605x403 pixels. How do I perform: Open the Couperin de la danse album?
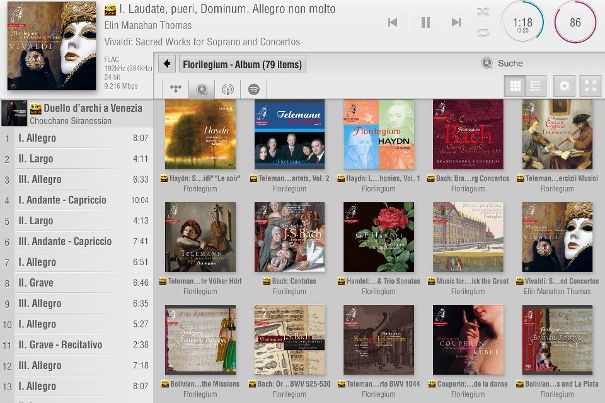click(468, 340)
